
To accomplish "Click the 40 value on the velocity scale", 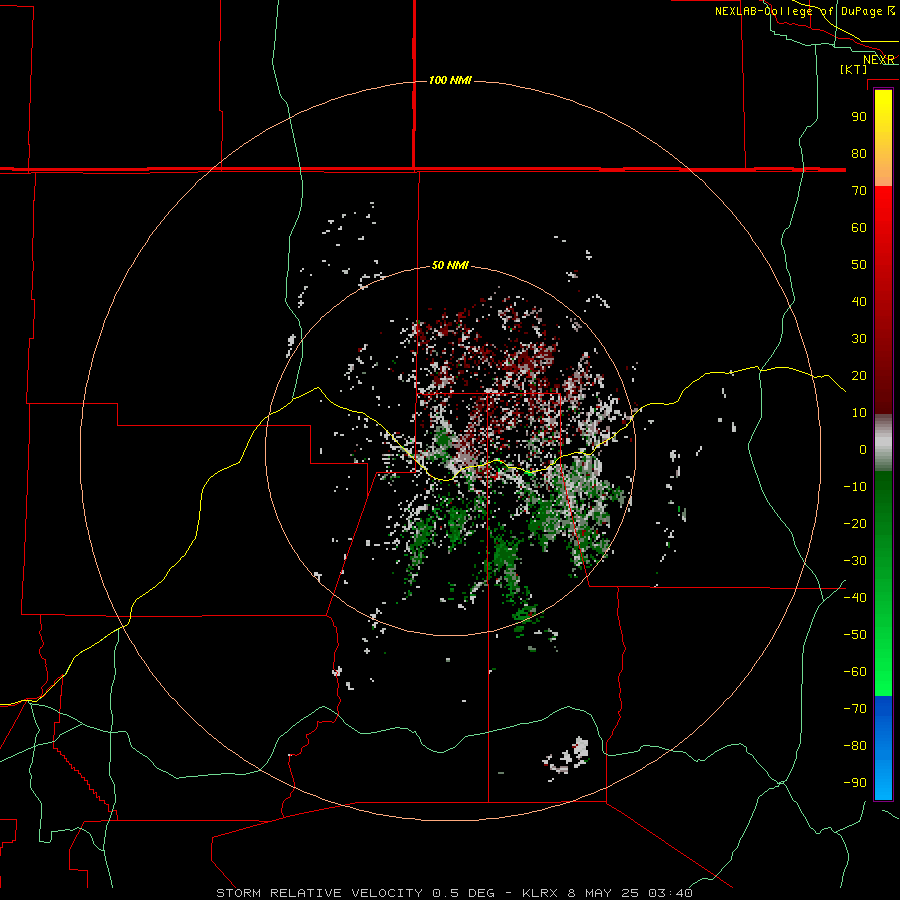I will pyautogui.click(x=859, y=301).
